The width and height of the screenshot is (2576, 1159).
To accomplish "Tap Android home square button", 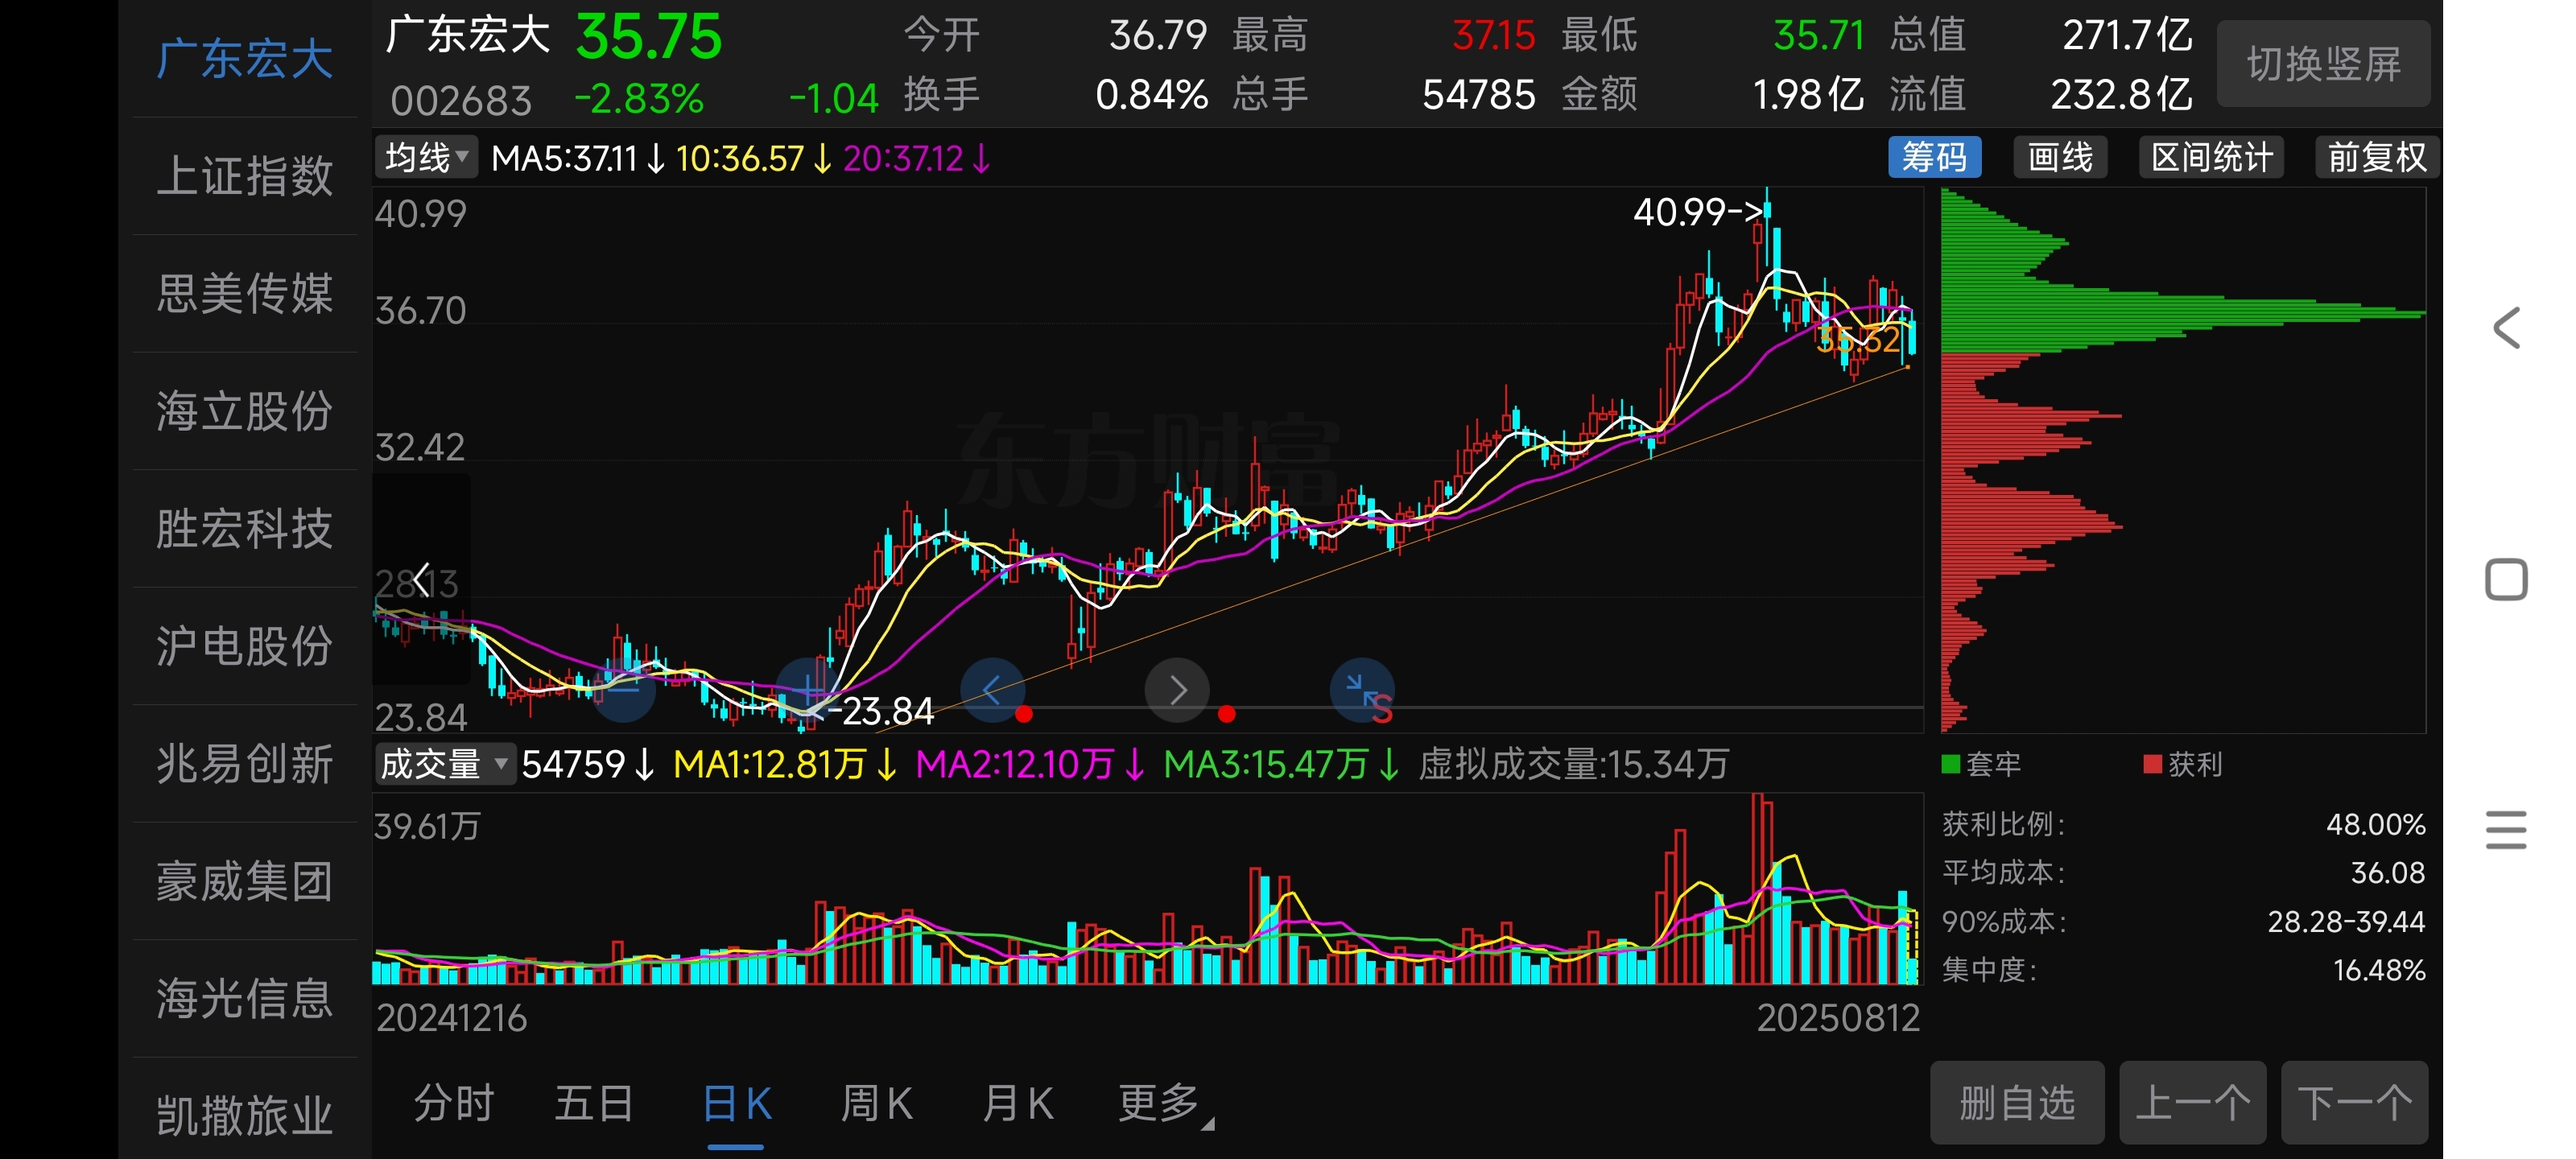I will pyautogui.click(x=2506, y=579).
